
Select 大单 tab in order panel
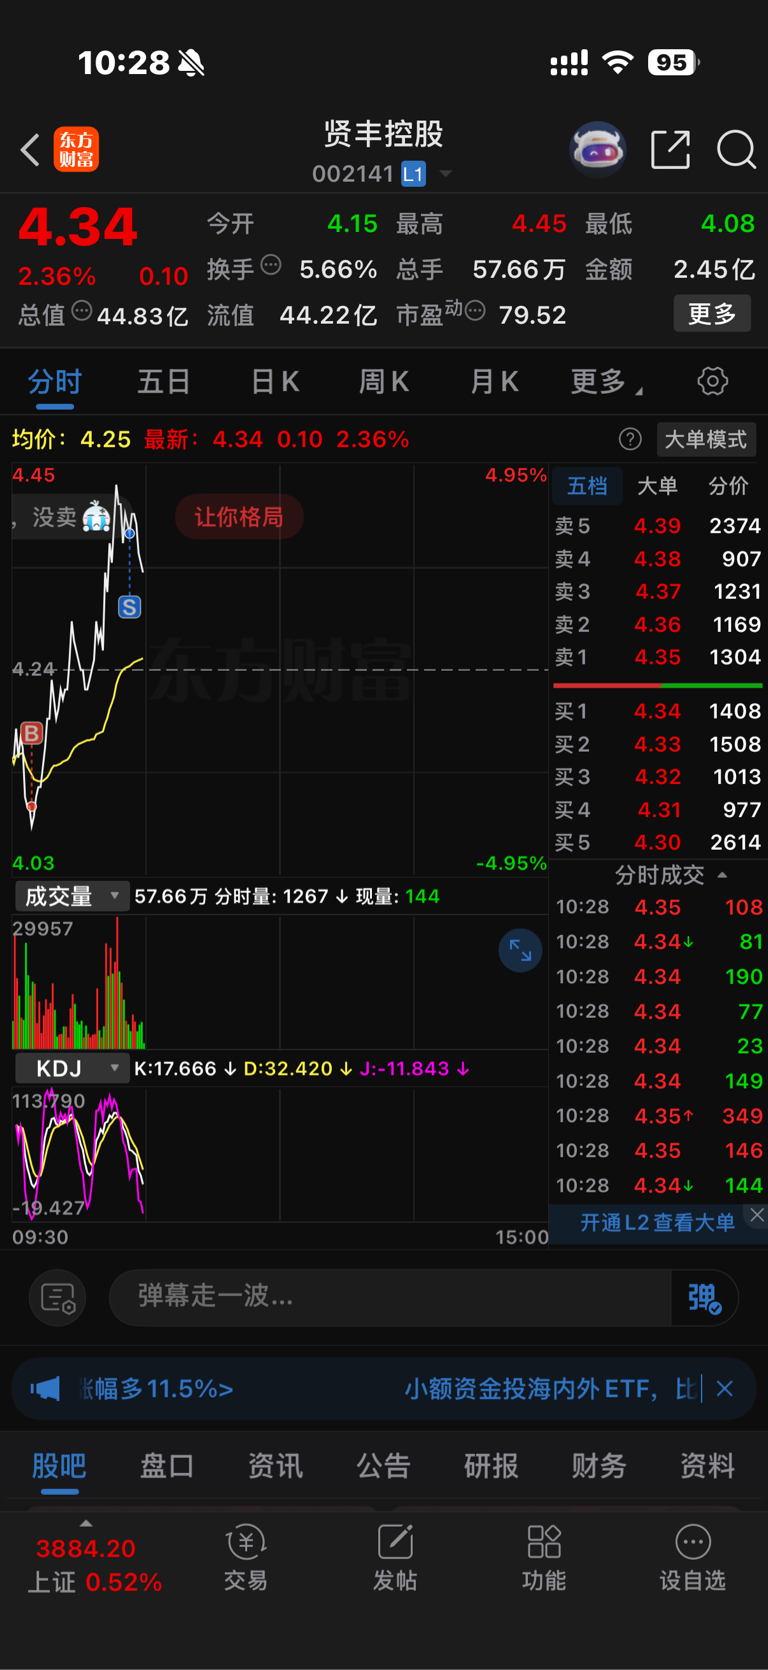tap(657, 486)
